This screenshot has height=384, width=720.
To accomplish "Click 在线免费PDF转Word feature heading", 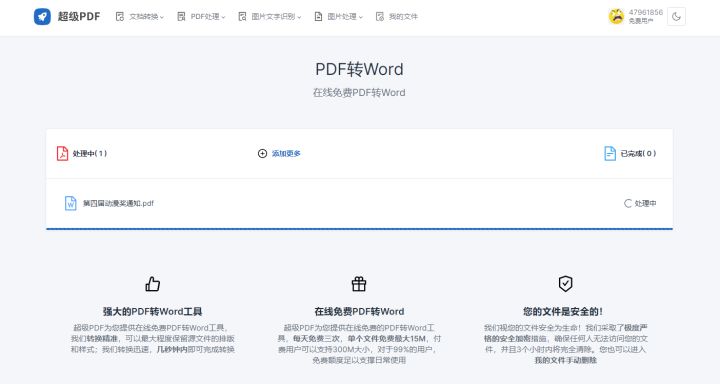I will [x=359, y=311].
